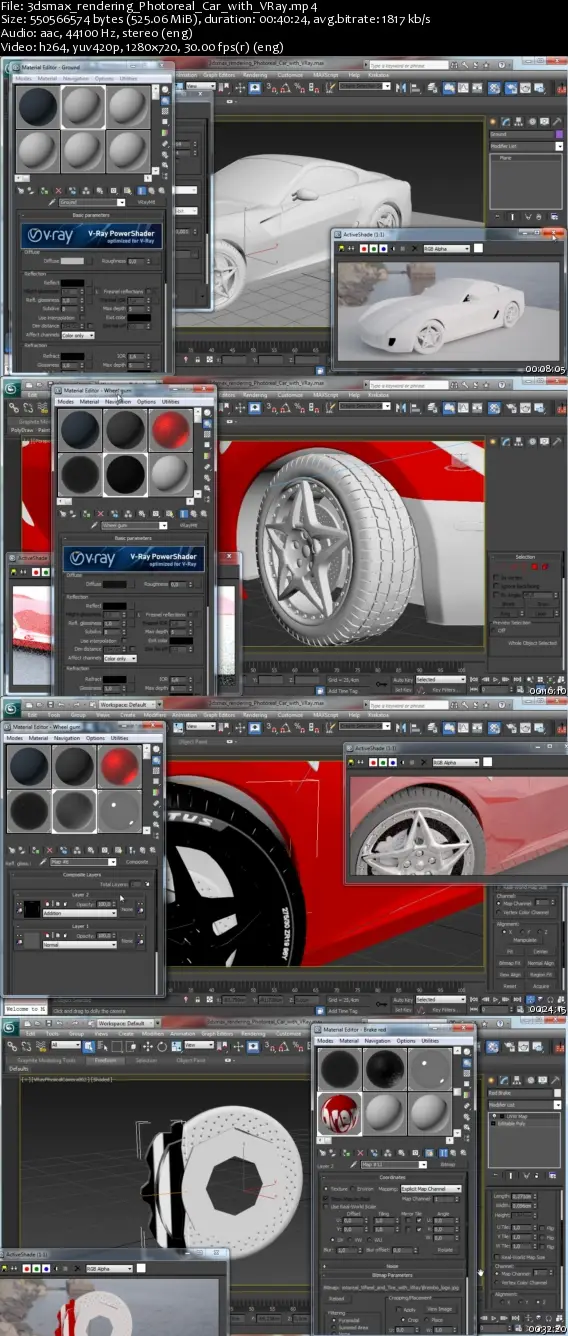Switch to Freeform ribbon tab

103,1059
